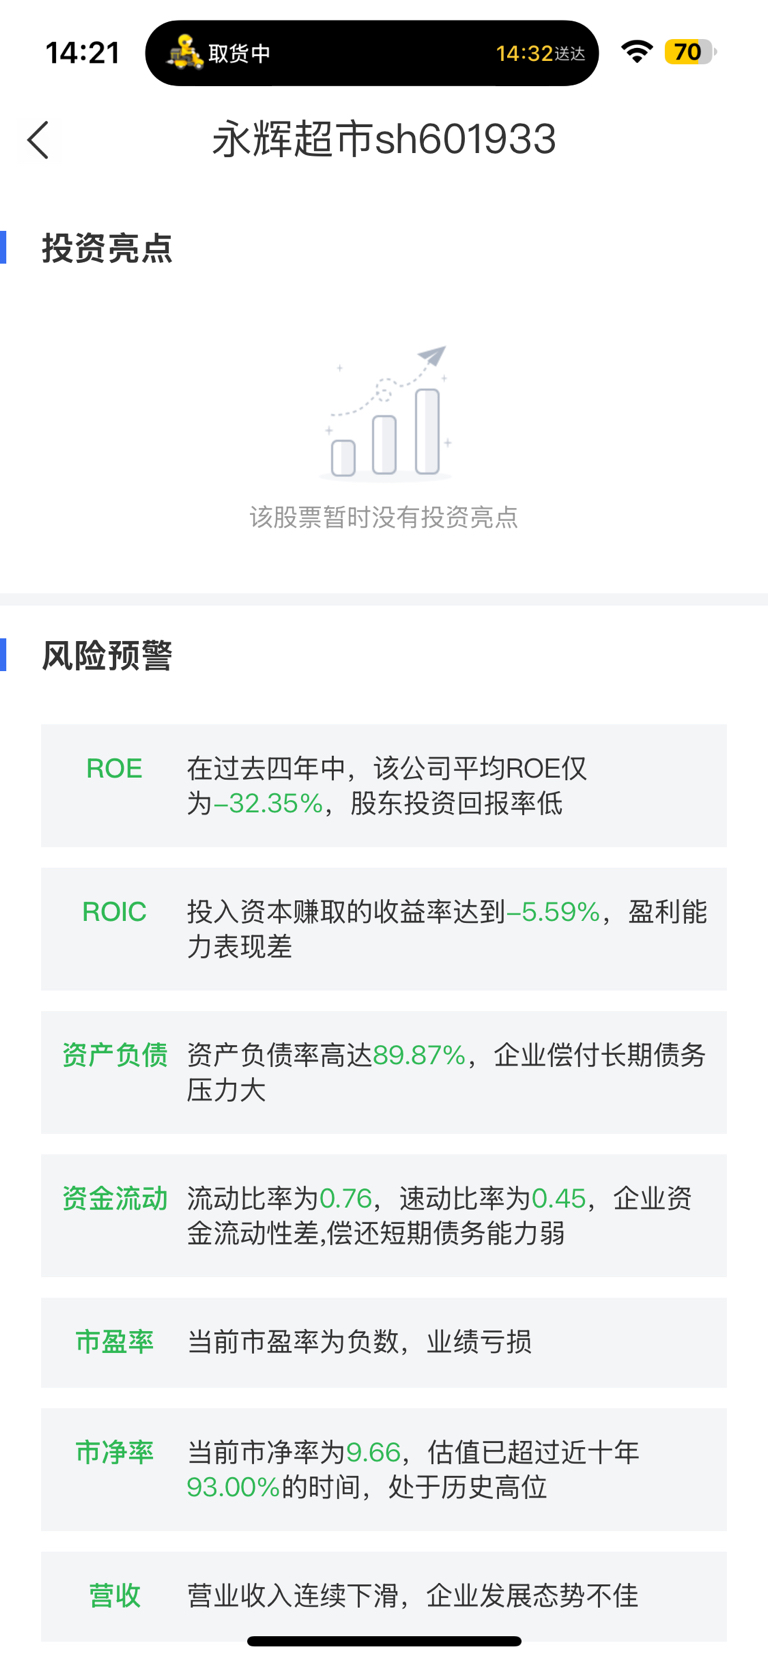Select the 资产负债 risk item

[384, 1072]
